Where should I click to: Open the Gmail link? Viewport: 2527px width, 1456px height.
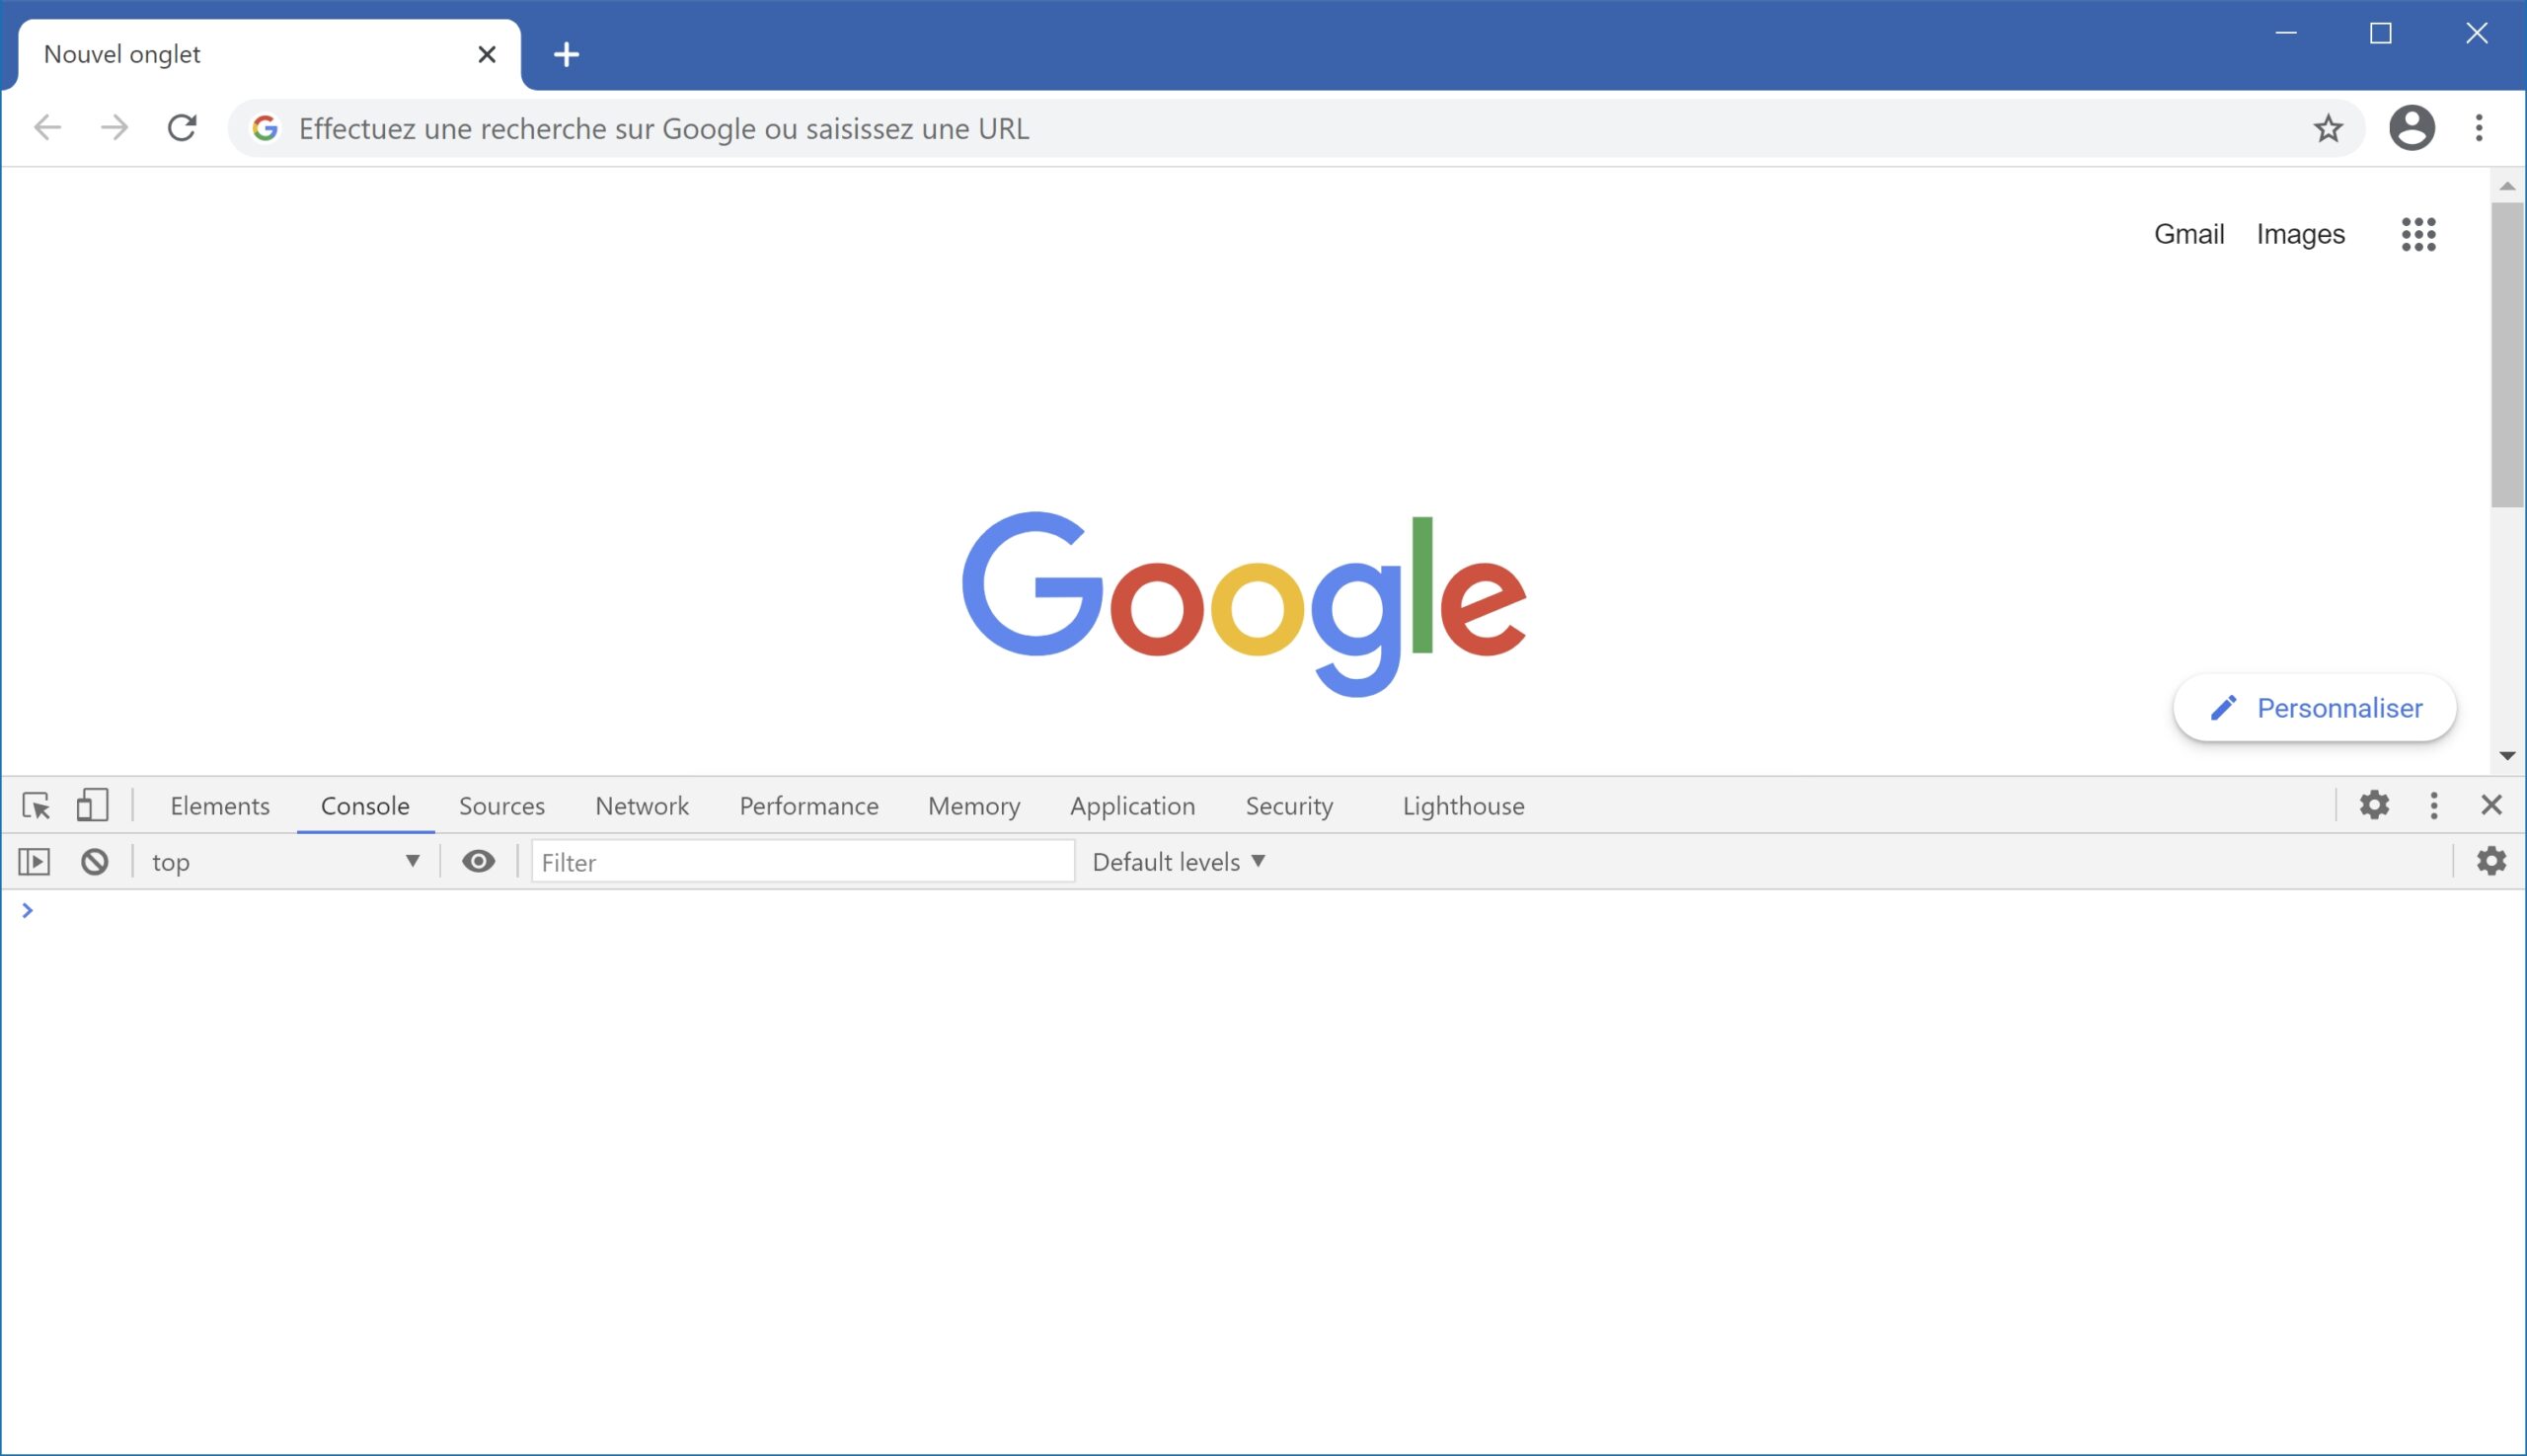(2188, 234)
